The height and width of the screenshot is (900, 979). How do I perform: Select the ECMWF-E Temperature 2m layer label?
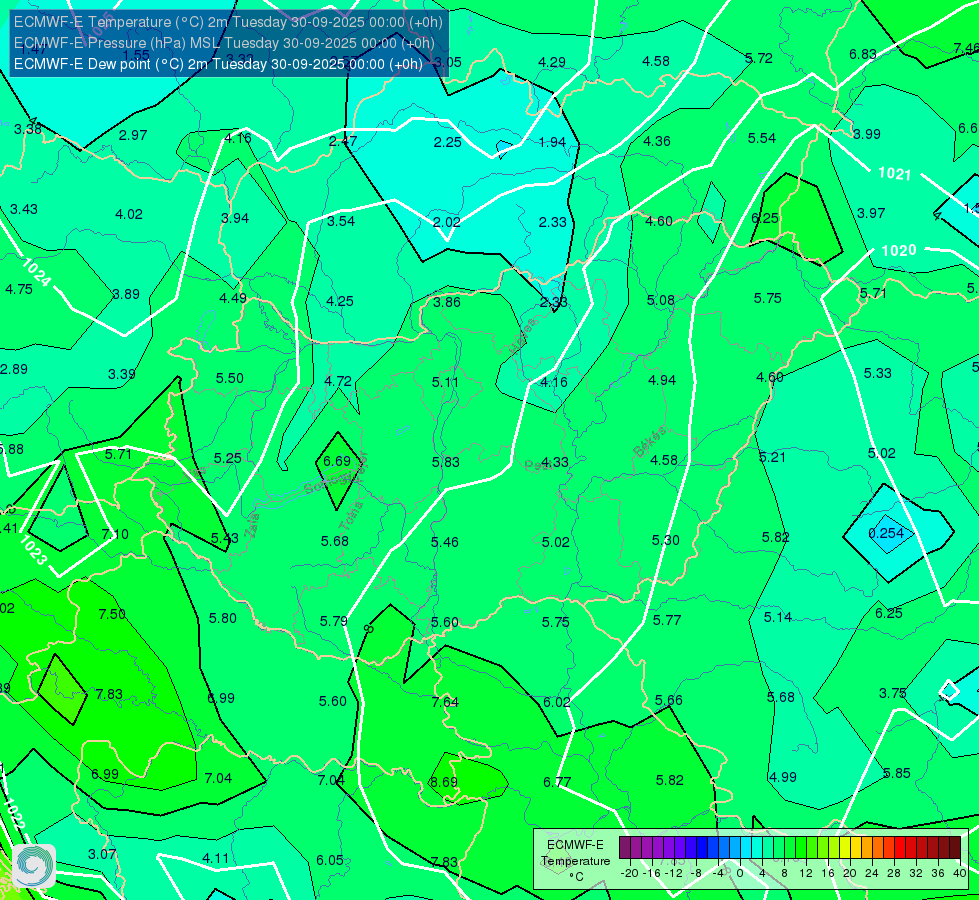(228, 22)
